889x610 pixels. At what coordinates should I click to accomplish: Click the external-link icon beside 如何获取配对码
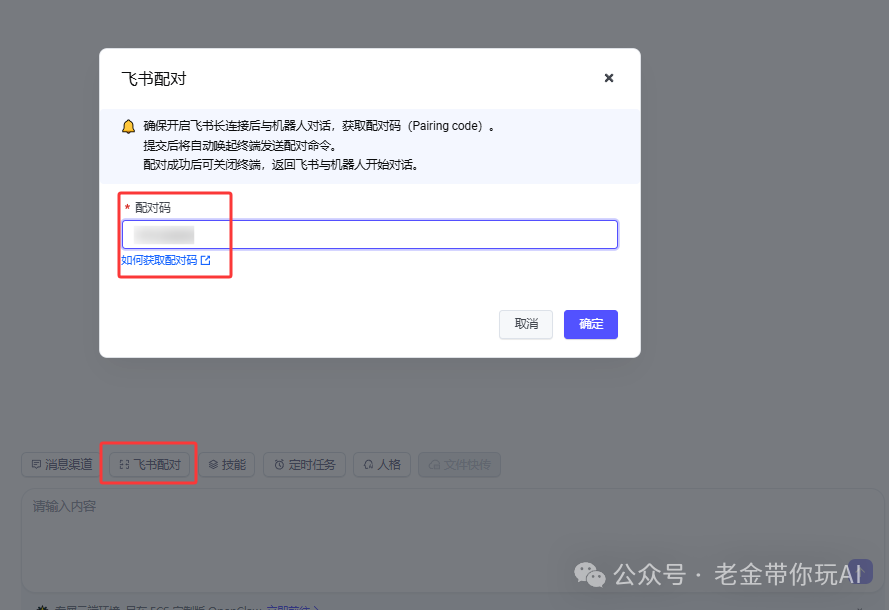(x=206, y=260)
